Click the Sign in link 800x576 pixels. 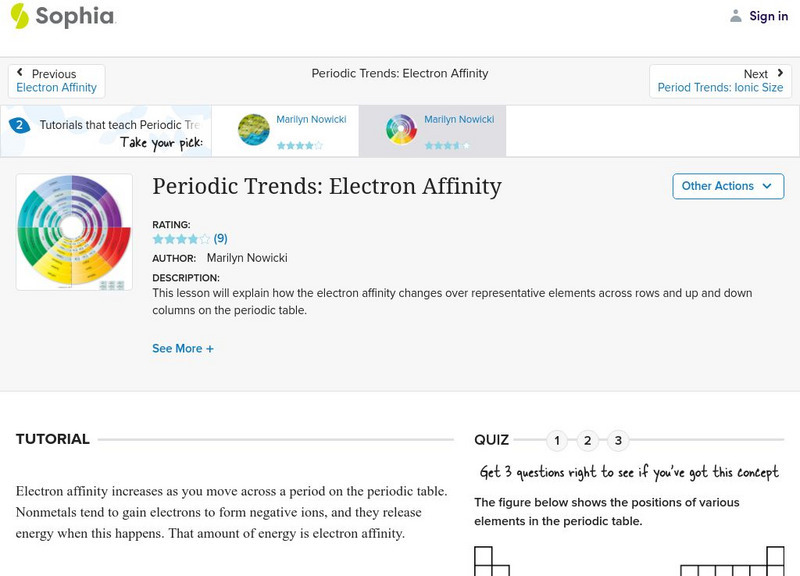pyautogui.click(x=768, y=15)
